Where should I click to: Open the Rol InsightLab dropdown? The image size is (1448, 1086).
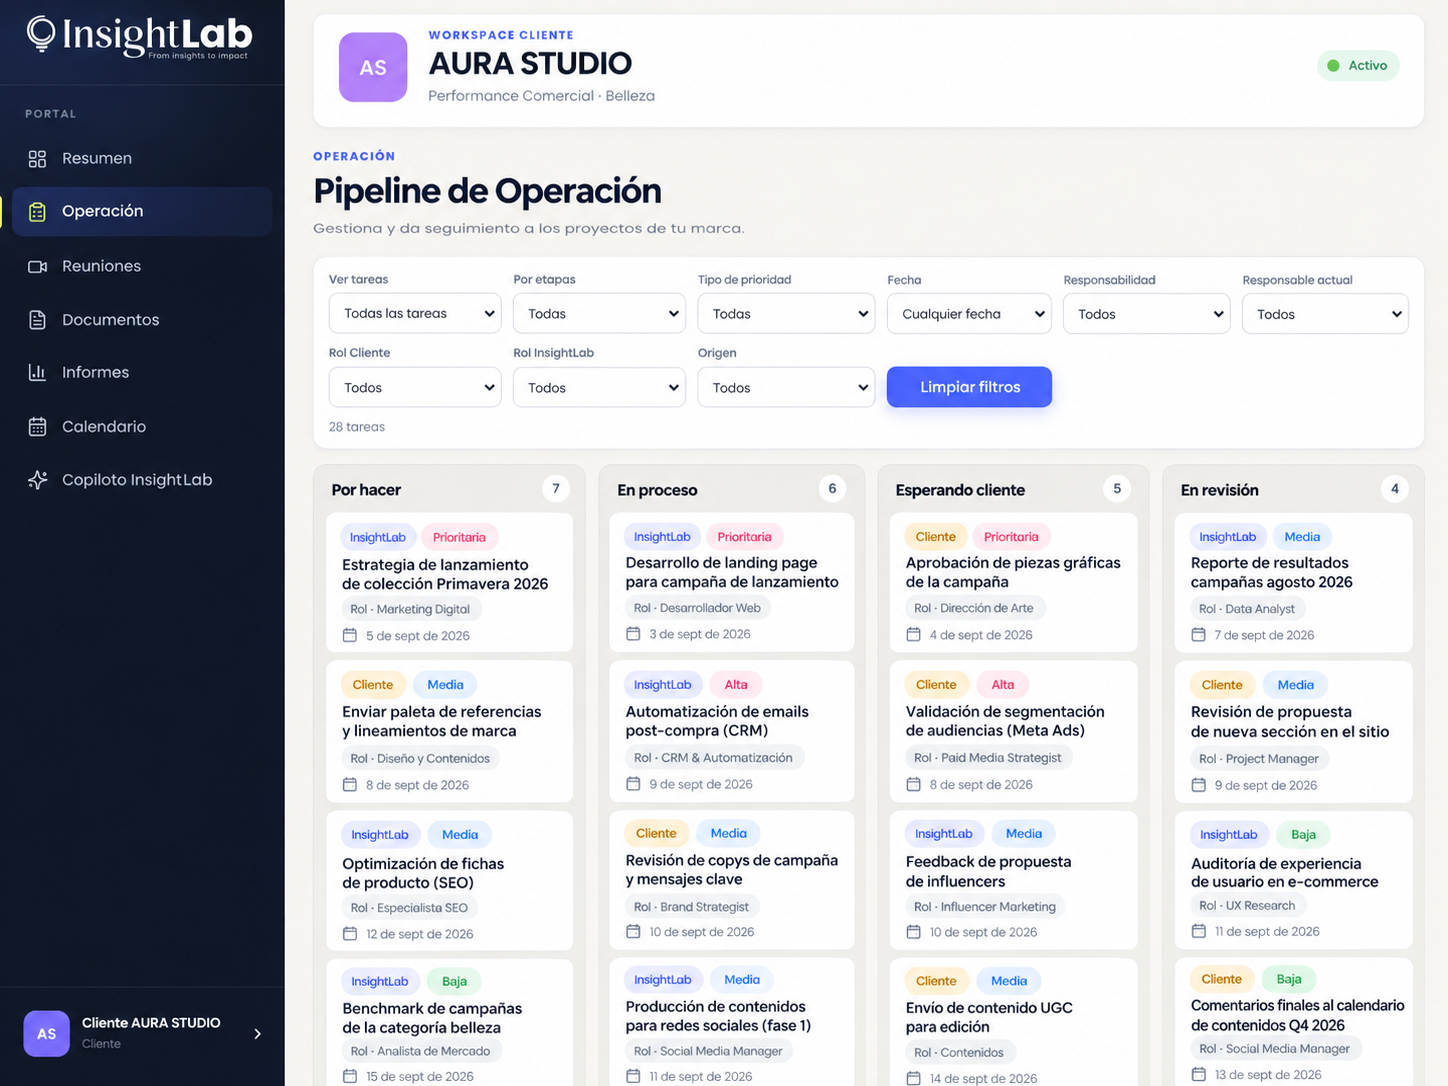[x=599, y=387]
